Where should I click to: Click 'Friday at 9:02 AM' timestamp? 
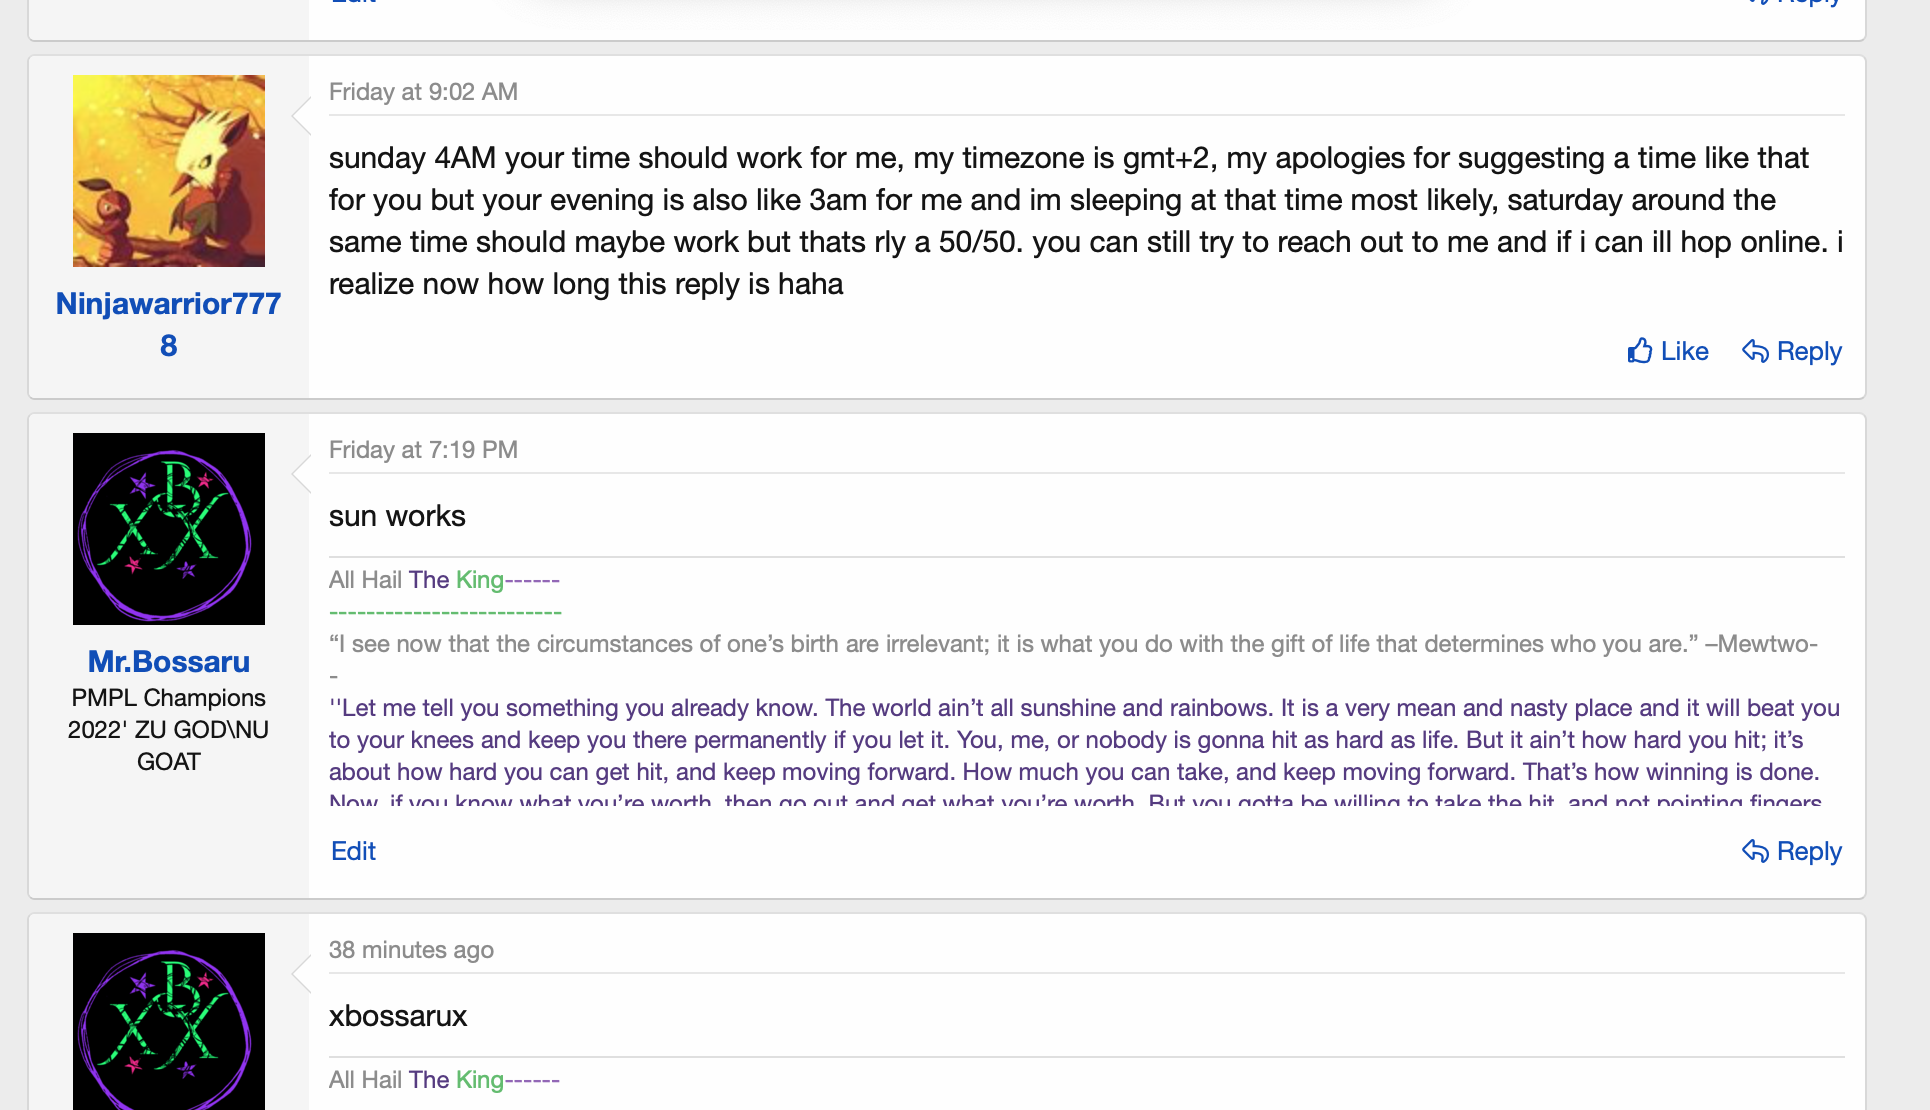[423, 92]
